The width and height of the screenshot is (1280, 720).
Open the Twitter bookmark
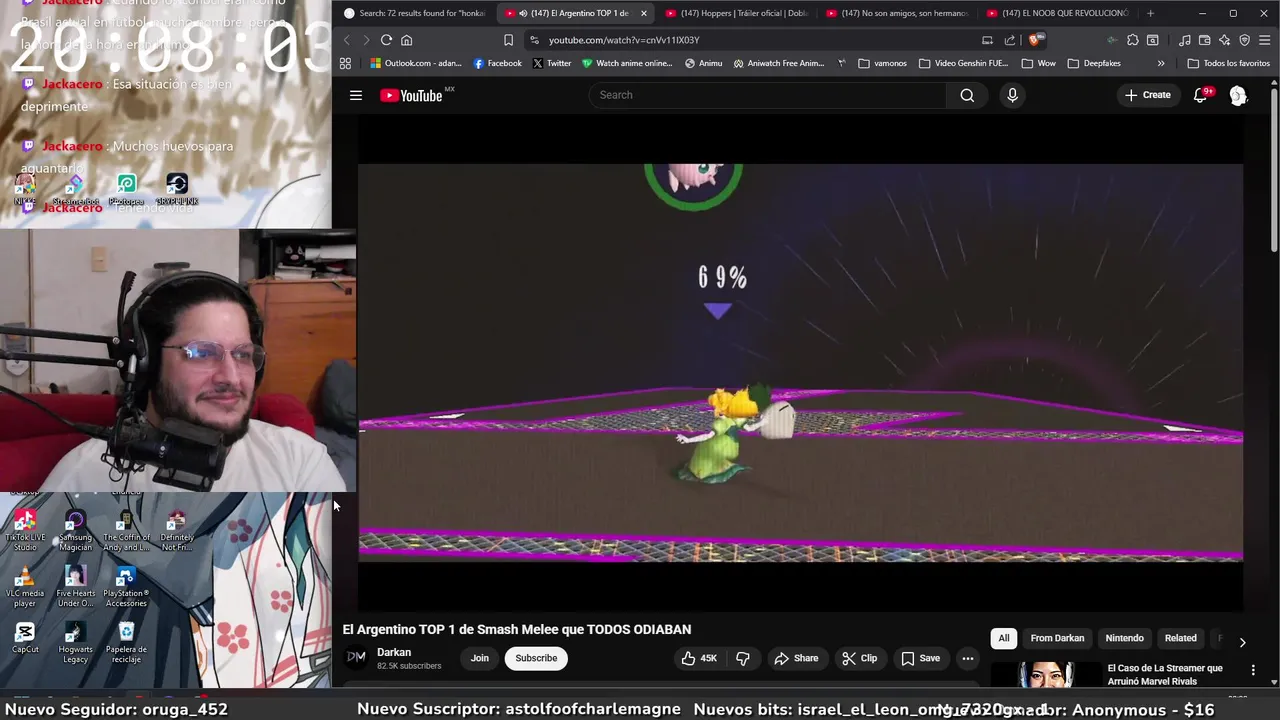point(552,63)
